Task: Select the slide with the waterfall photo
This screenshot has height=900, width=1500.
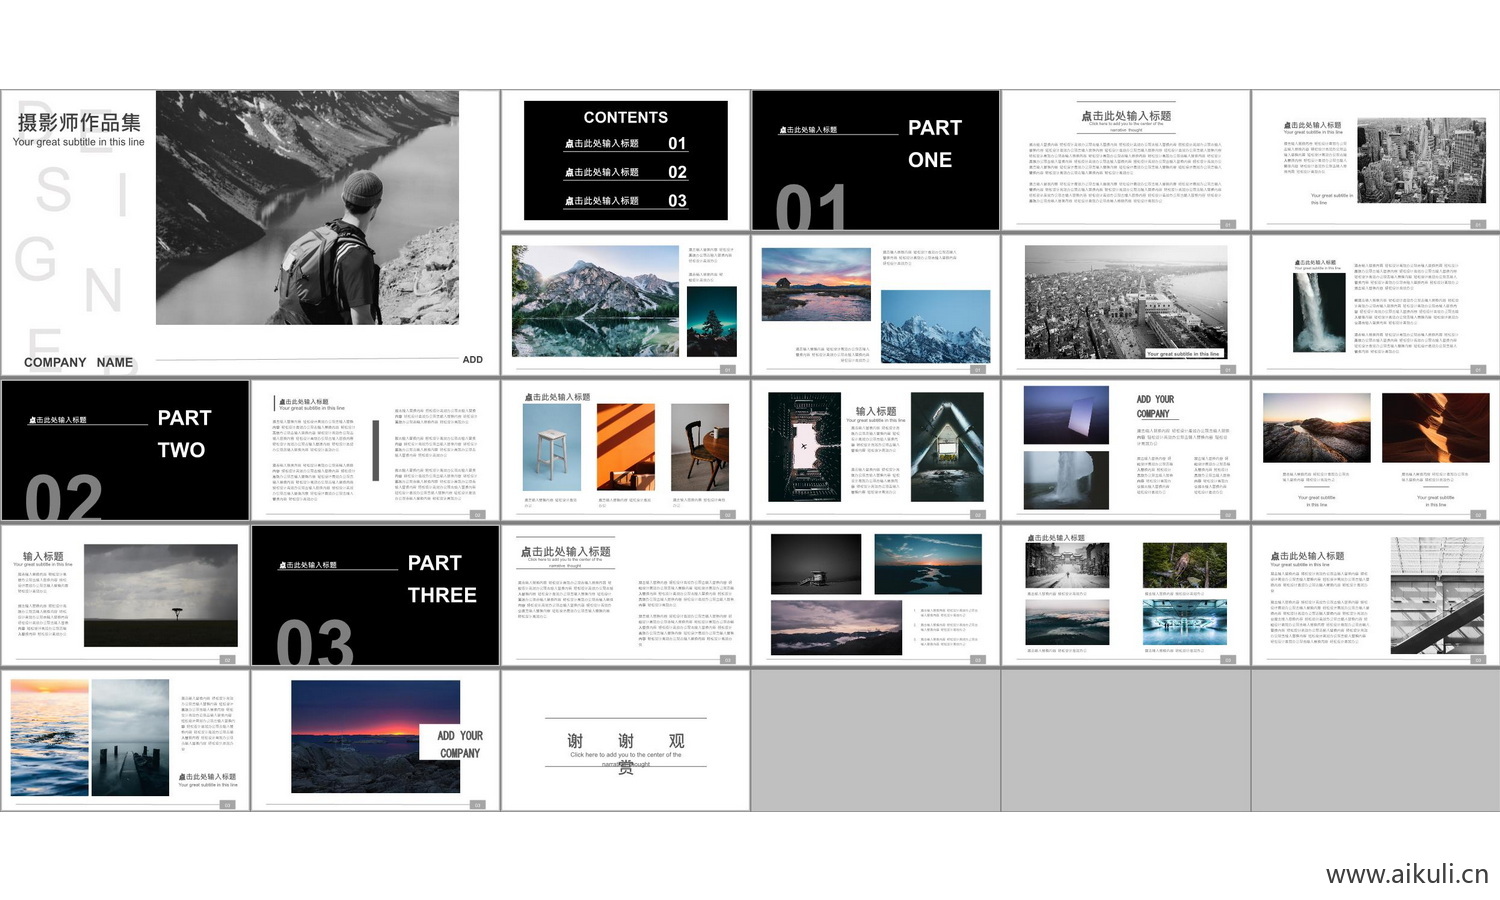Action: click(x=1375, y=305)
